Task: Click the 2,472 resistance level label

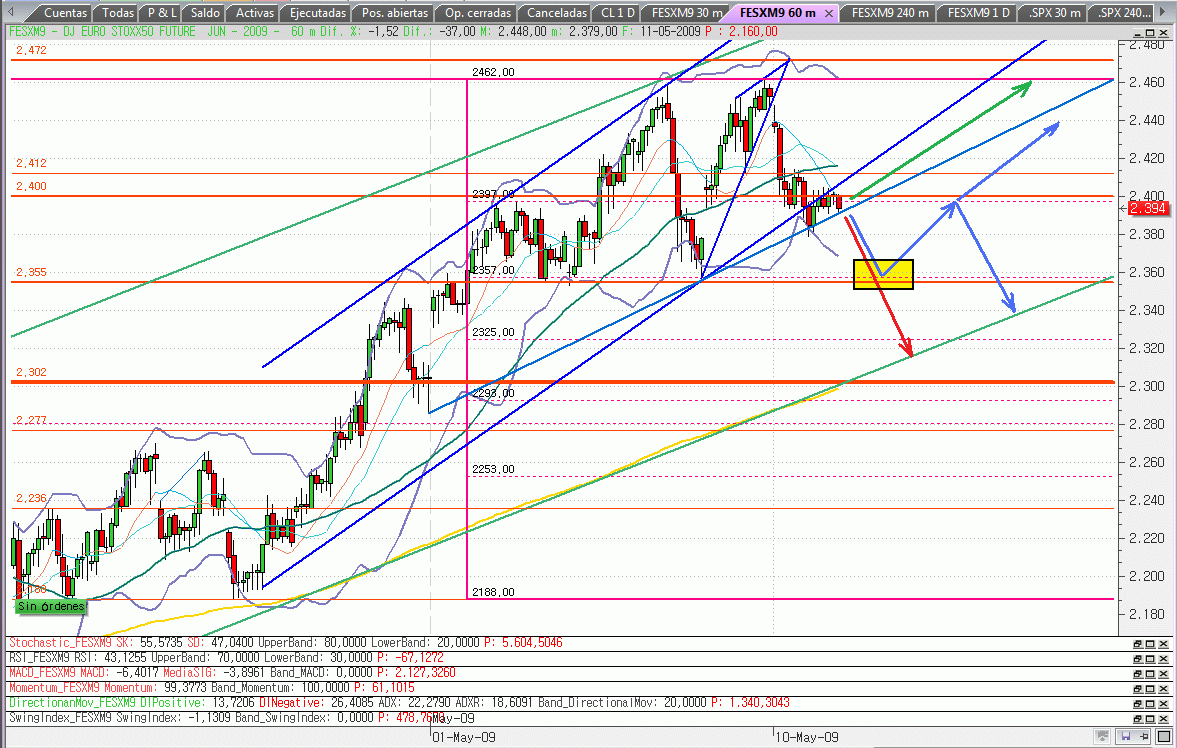Action: click(31, 50)
